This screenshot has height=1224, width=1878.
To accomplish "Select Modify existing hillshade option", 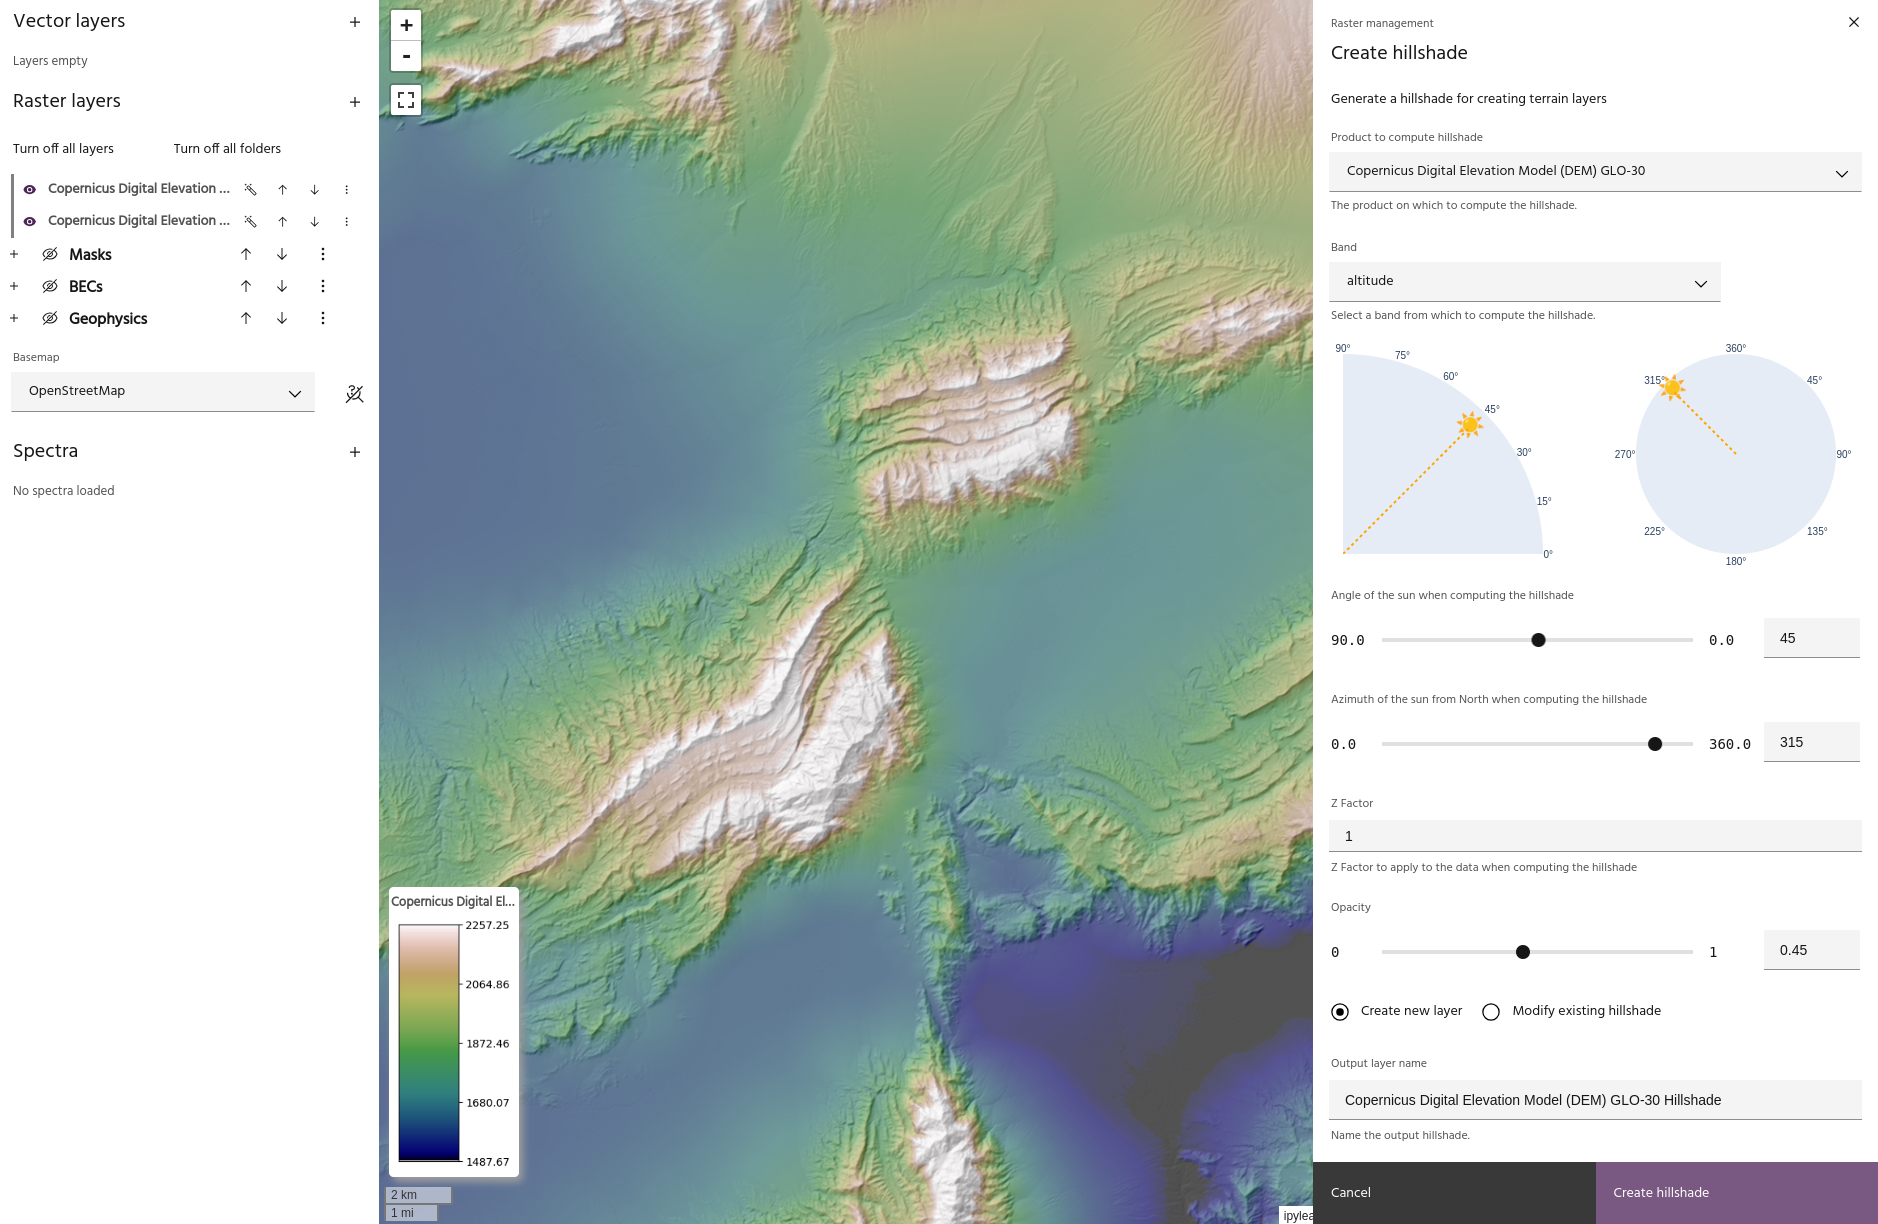I will [x=1491, y=1012].
